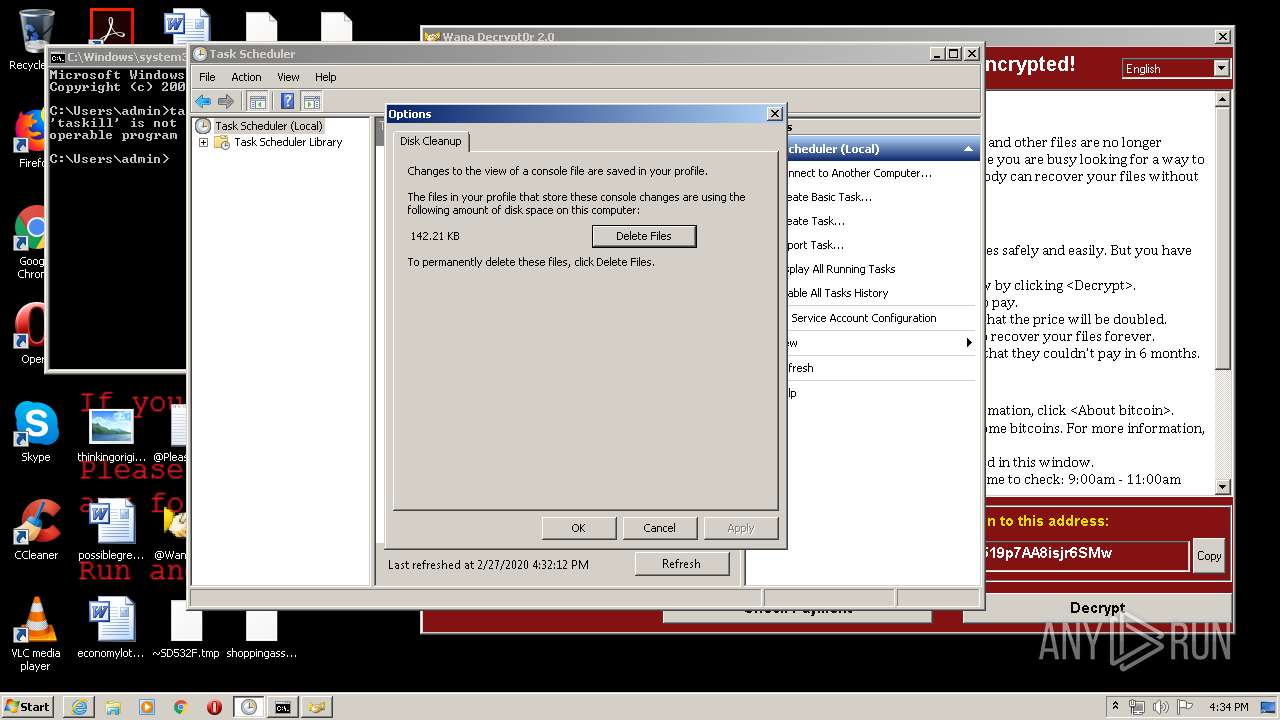Click the Command Prompt window title bar
1280x720 pixels.
click(118, 57)
